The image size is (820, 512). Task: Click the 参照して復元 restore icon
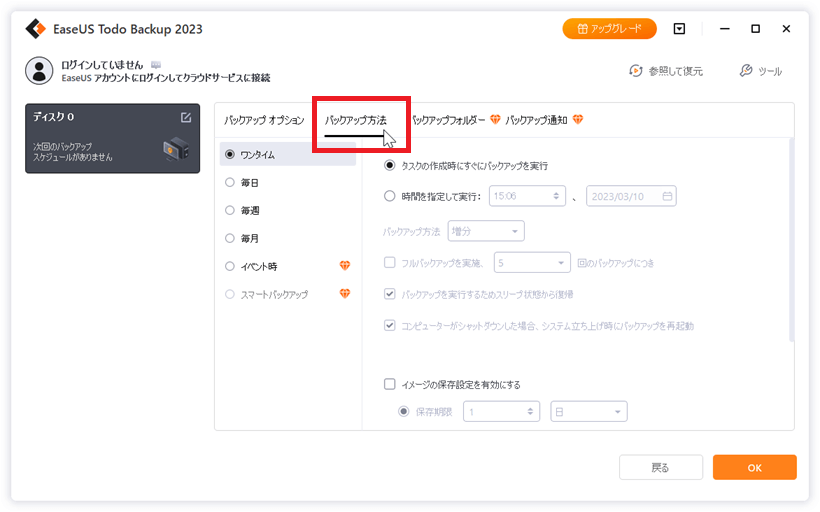pos(635,71)
